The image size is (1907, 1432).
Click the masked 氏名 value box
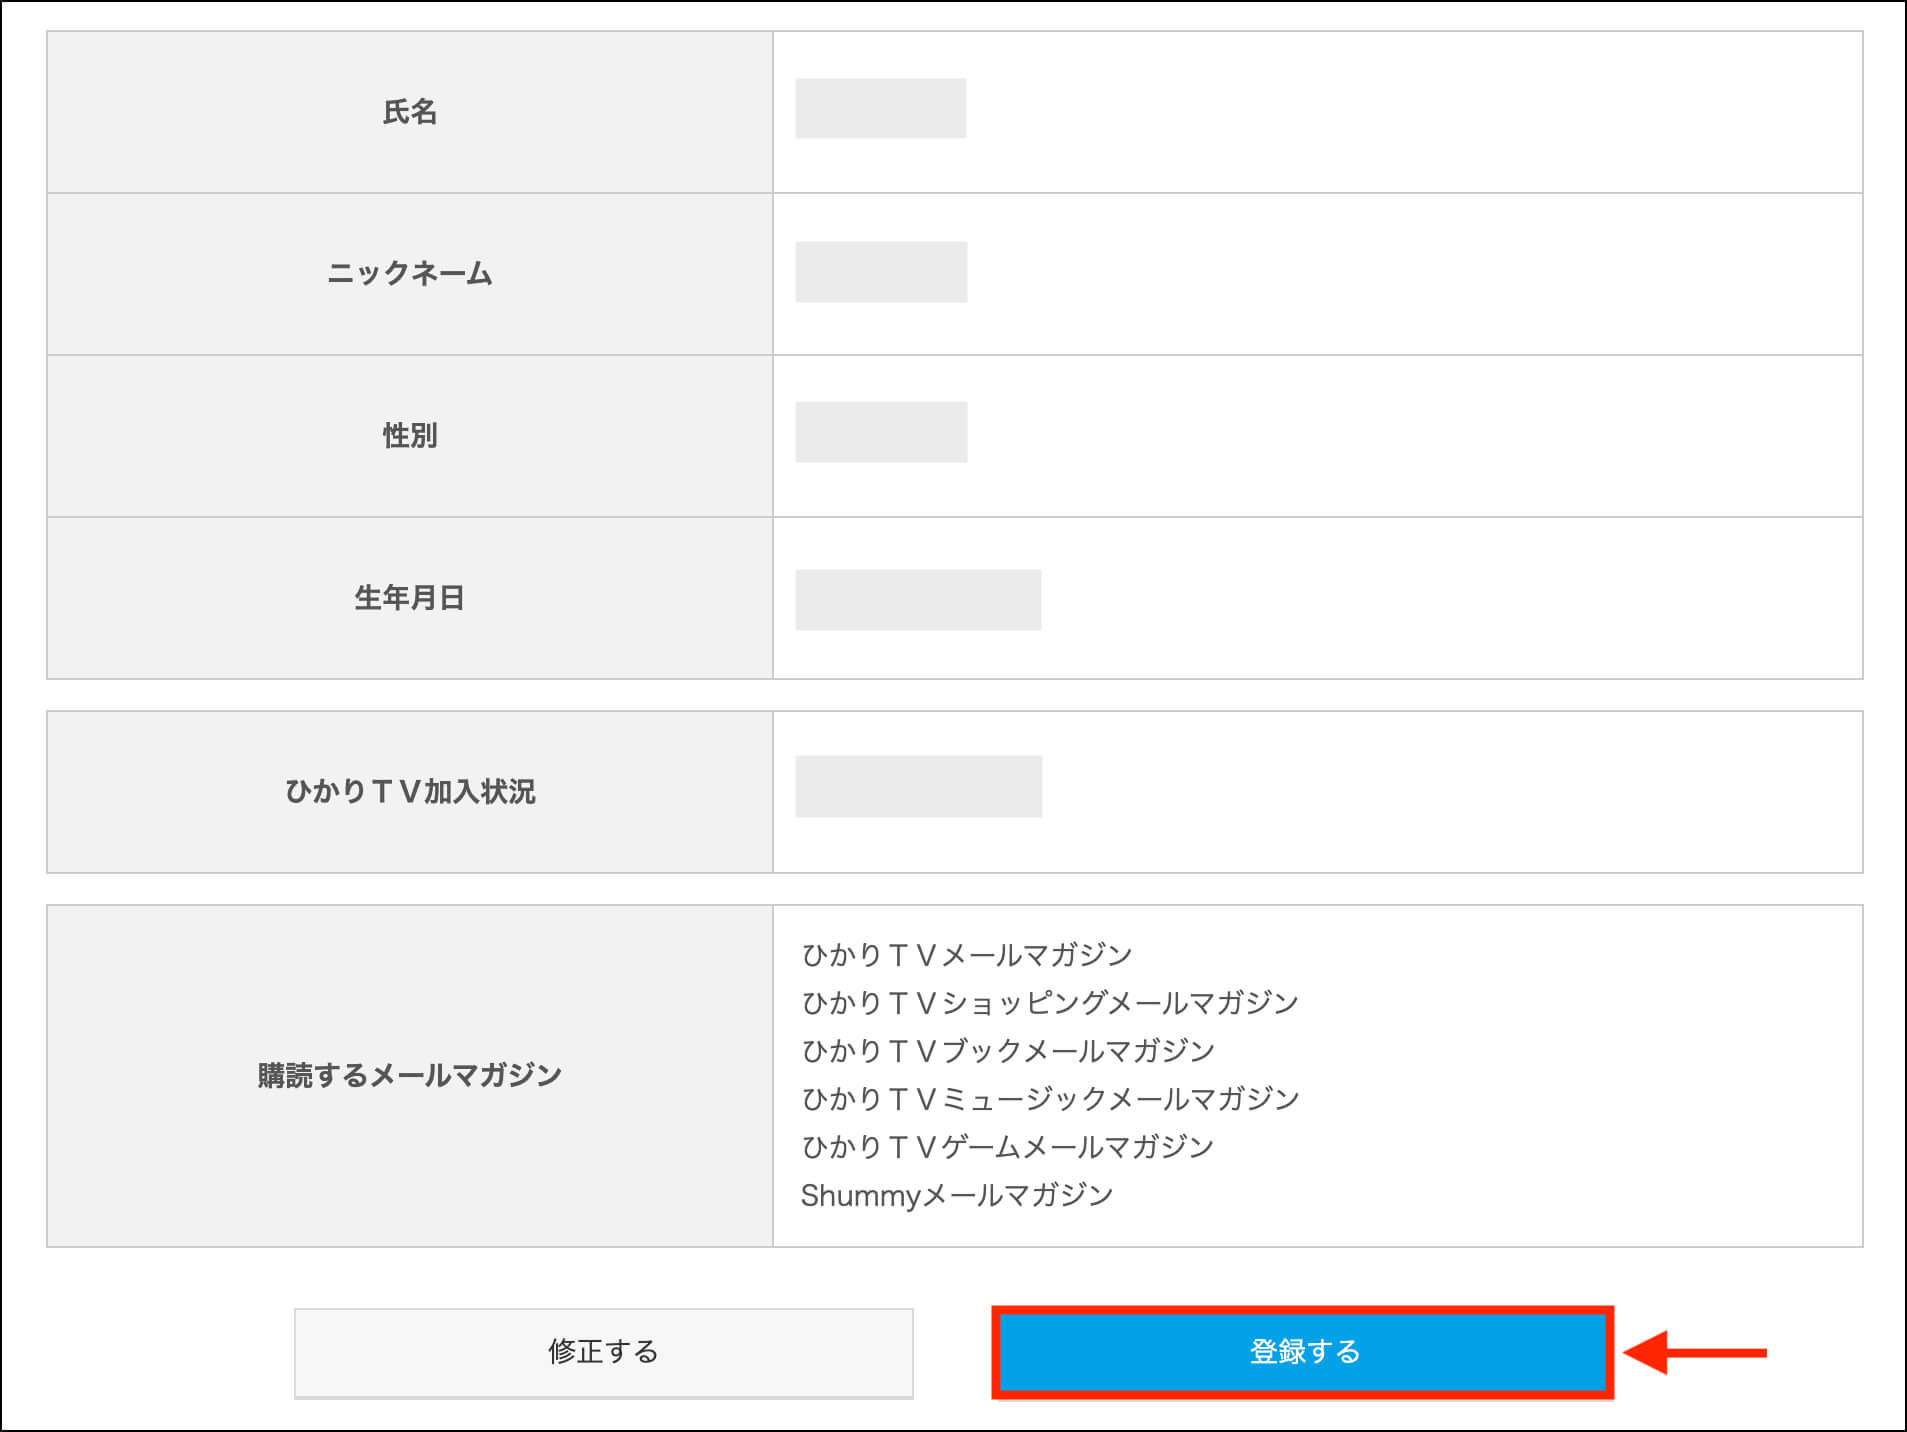[880, 108]
